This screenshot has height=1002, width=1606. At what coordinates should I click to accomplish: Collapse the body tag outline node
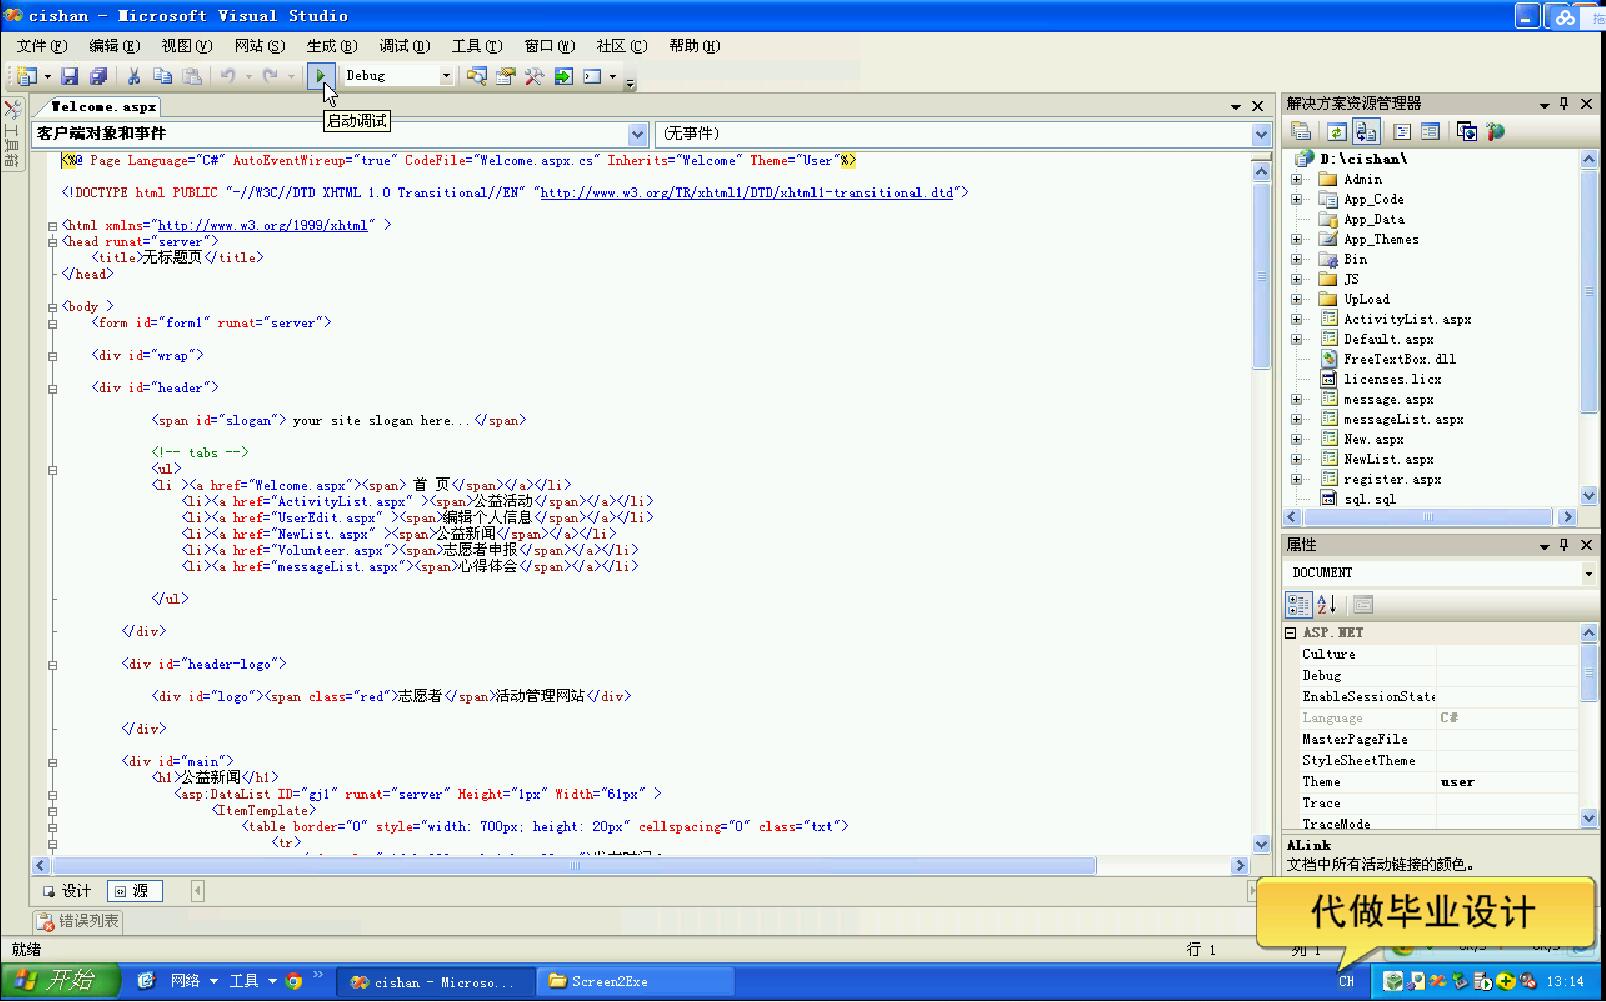(x=53, y=307)
